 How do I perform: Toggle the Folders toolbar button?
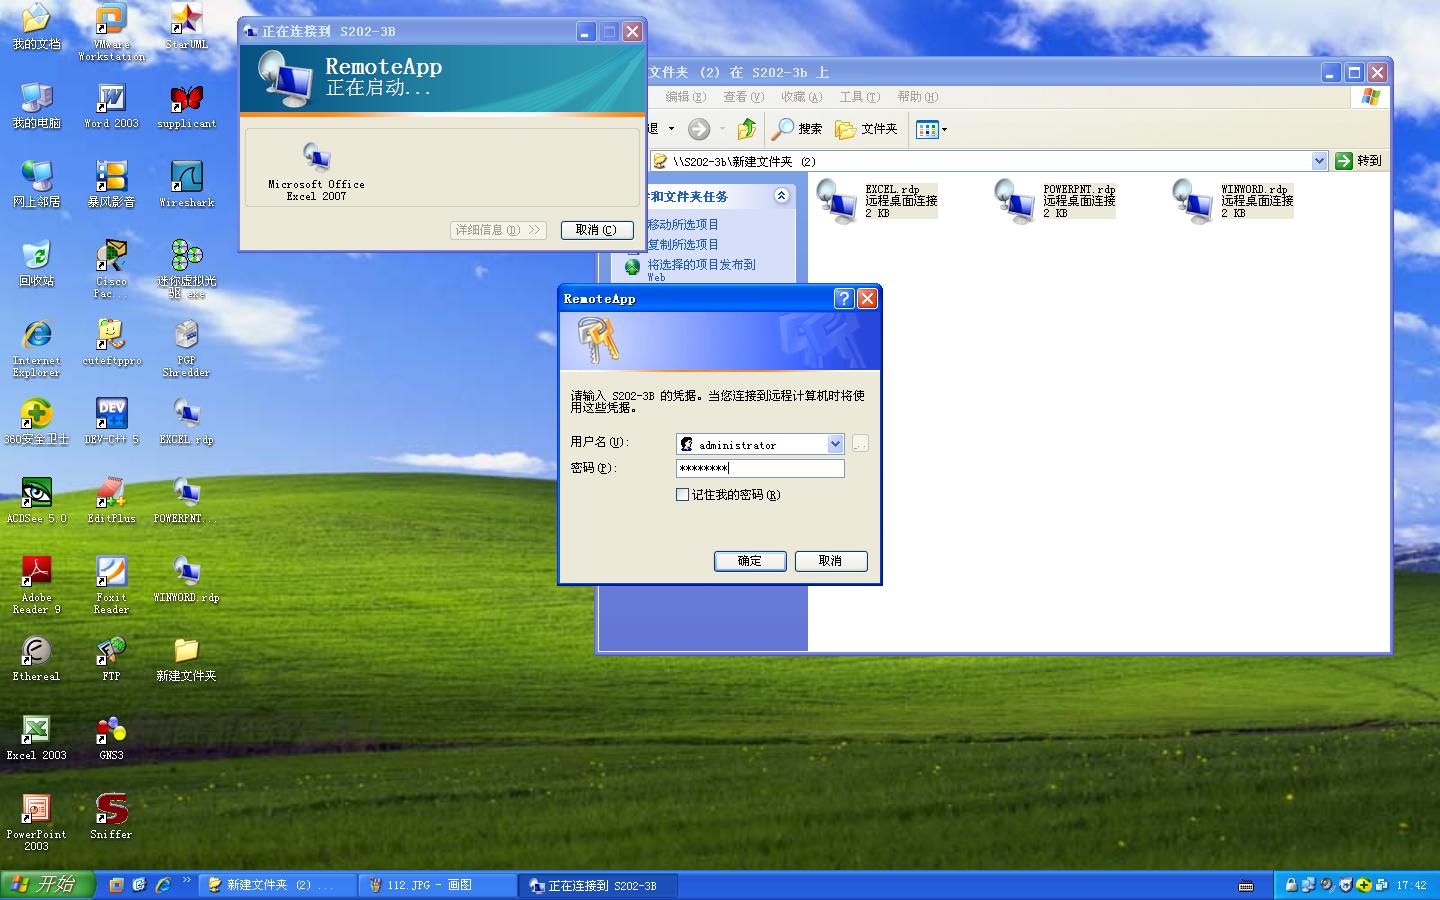[x=866, y=128]
